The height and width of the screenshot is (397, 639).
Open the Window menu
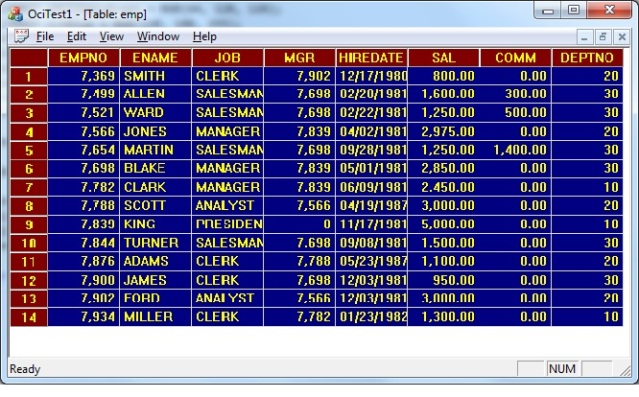coord(158,37)
